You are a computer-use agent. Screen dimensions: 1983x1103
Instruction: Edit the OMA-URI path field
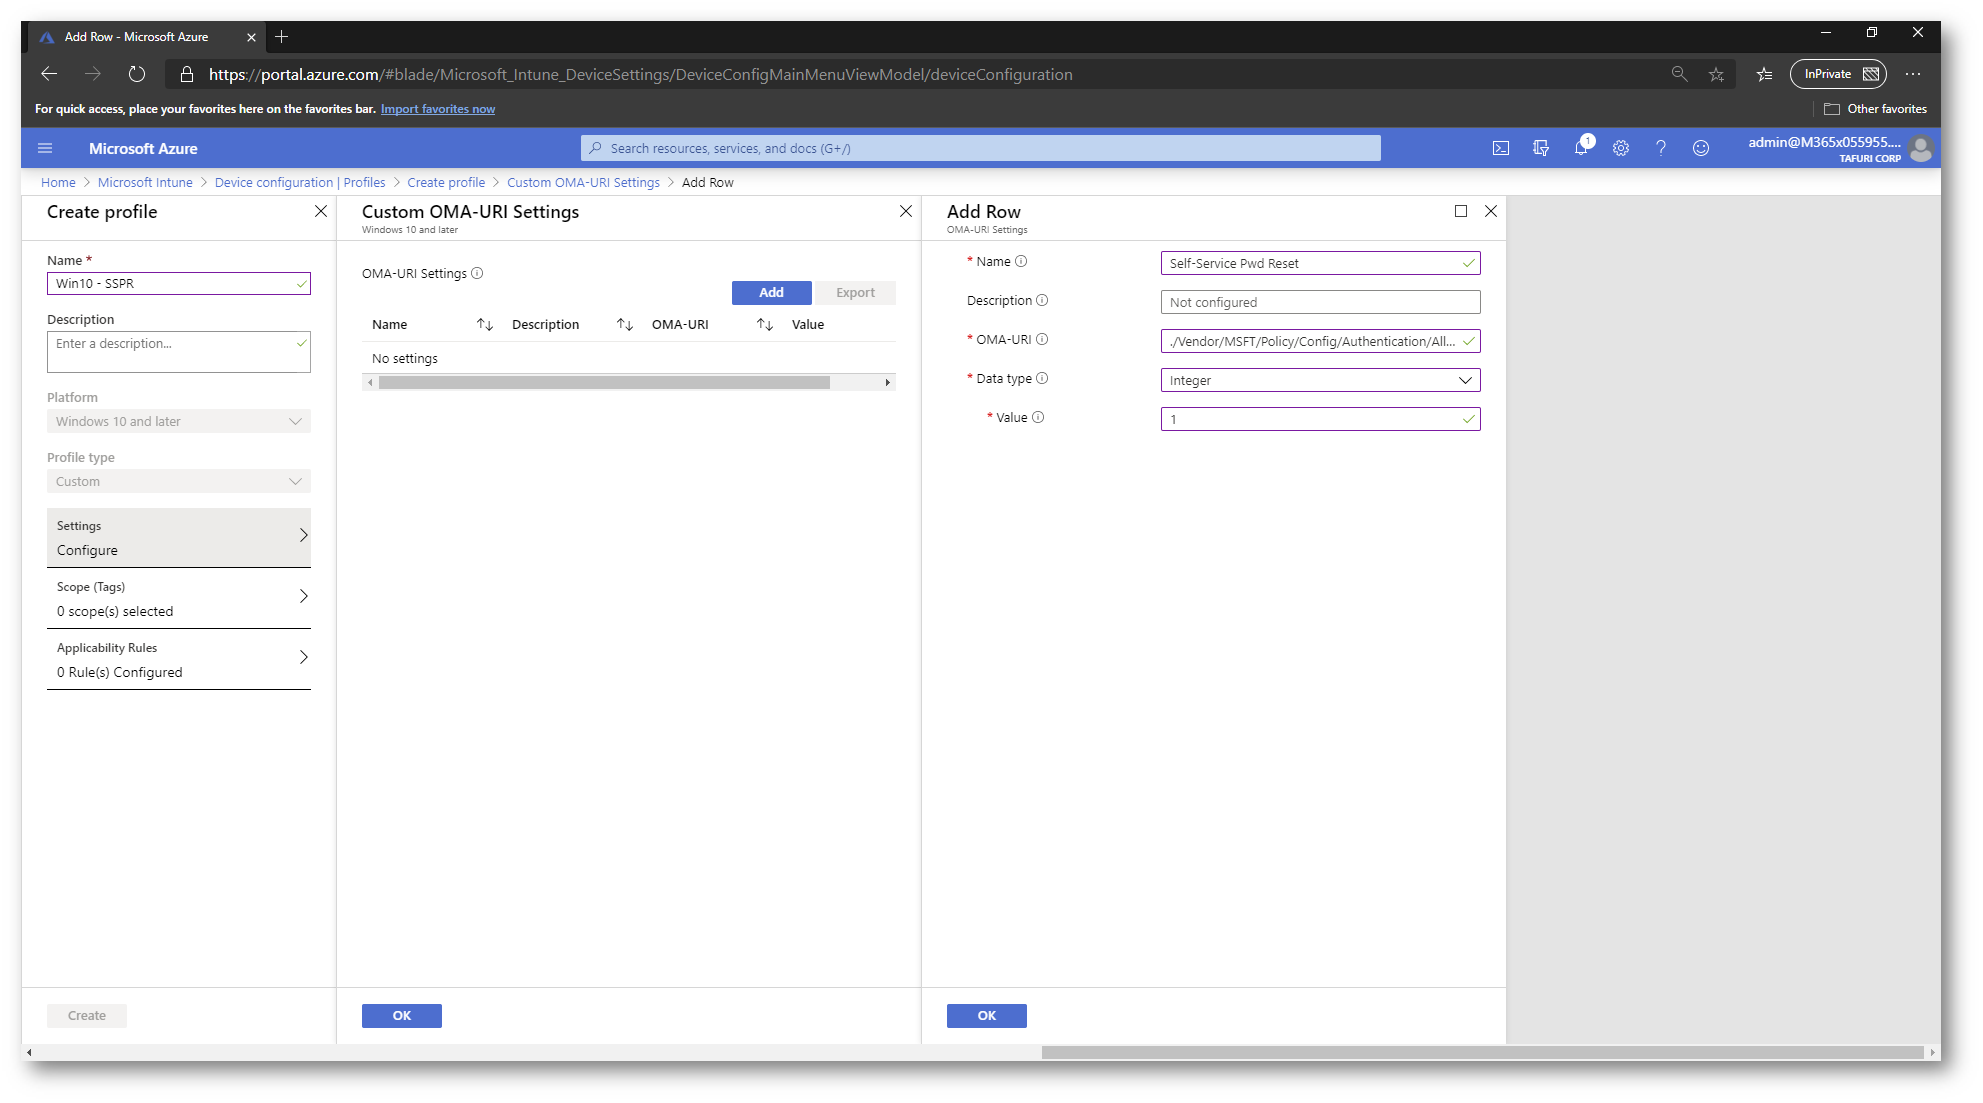[x=1320, y=341]
